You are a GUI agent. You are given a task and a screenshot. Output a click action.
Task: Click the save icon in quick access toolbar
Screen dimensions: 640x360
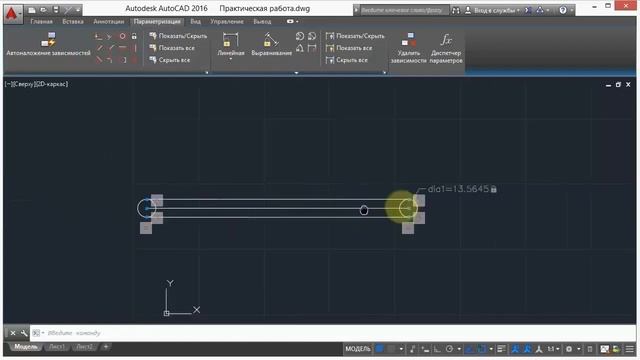(56, 10)
